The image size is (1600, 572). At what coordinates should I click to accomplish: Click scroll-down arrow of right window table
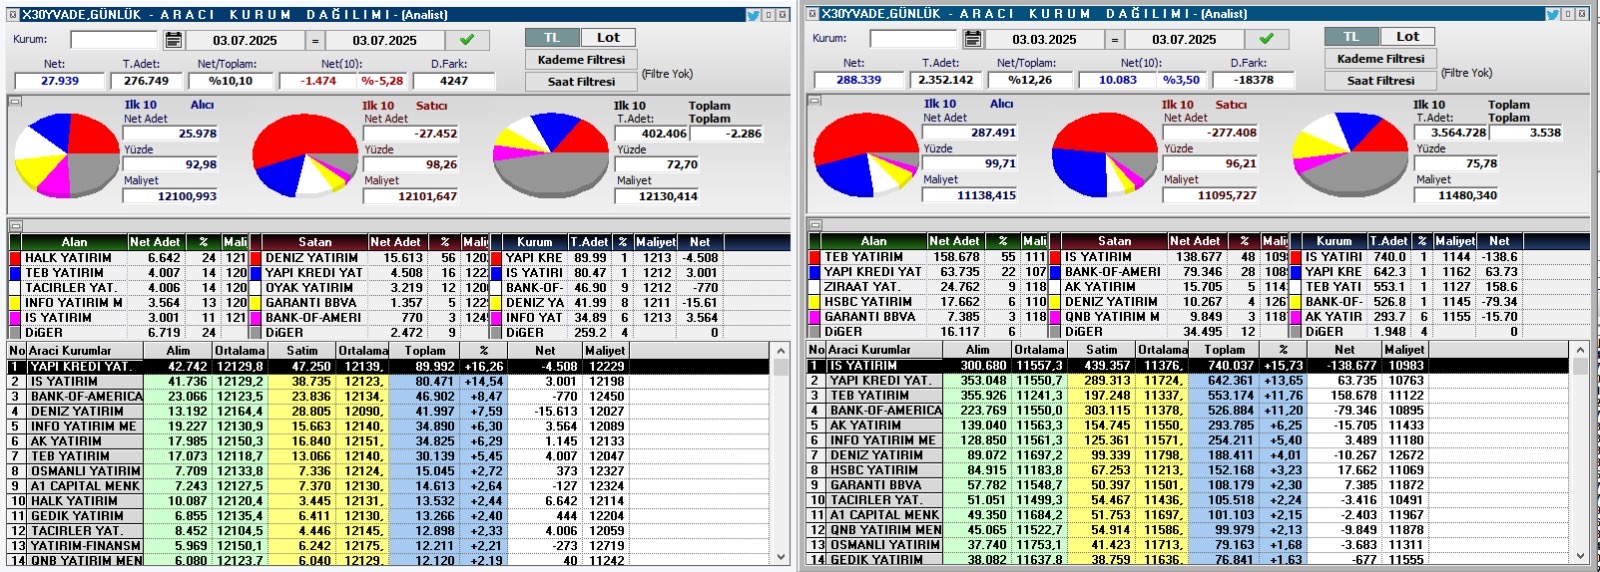tap(1580, 556)
